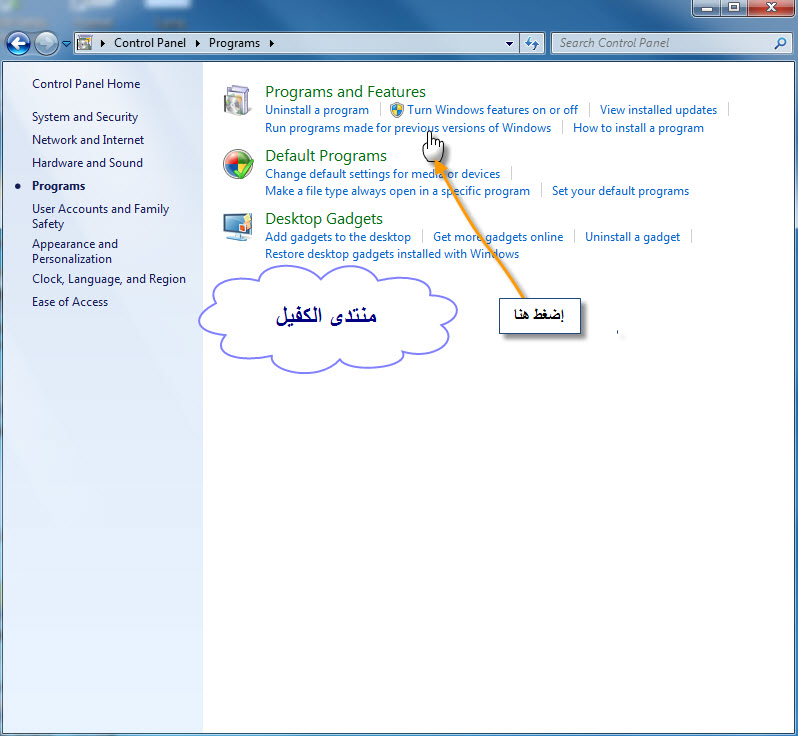798x736 pixels.
Task: Open View installed updates link
Action: [658, 110]
